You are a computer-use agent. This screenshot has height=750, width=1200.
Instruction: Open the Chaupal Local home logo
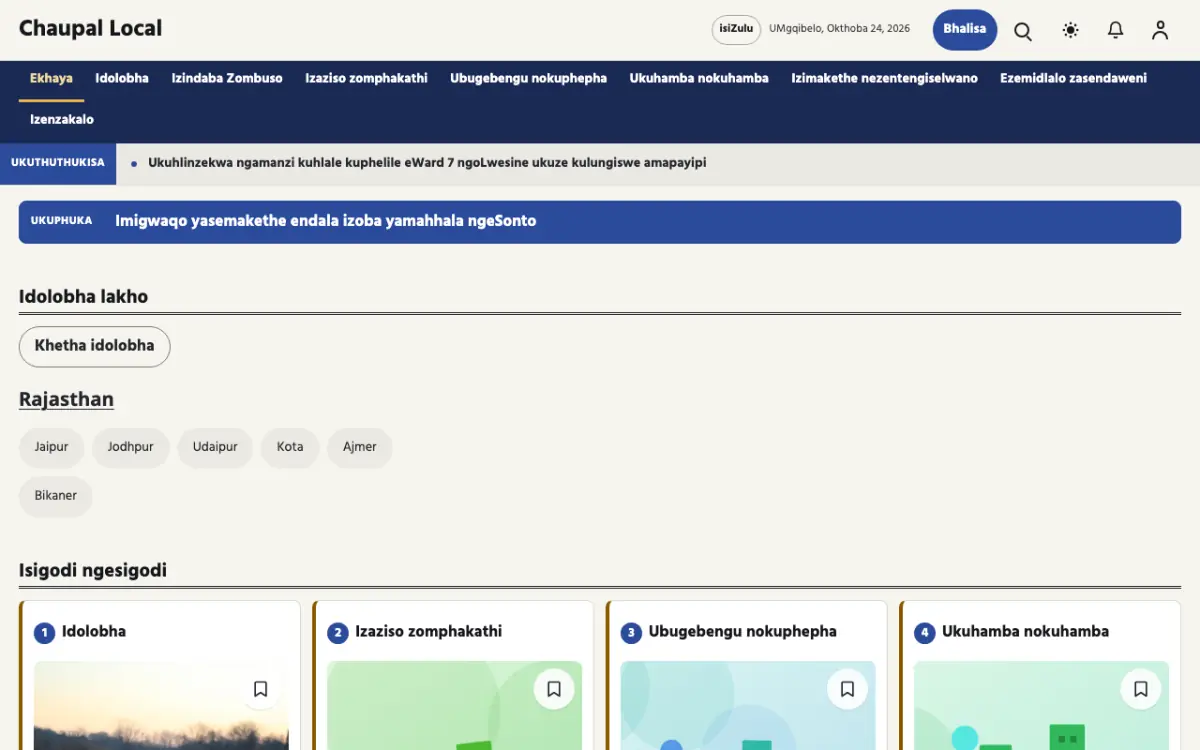click(90, 29)
